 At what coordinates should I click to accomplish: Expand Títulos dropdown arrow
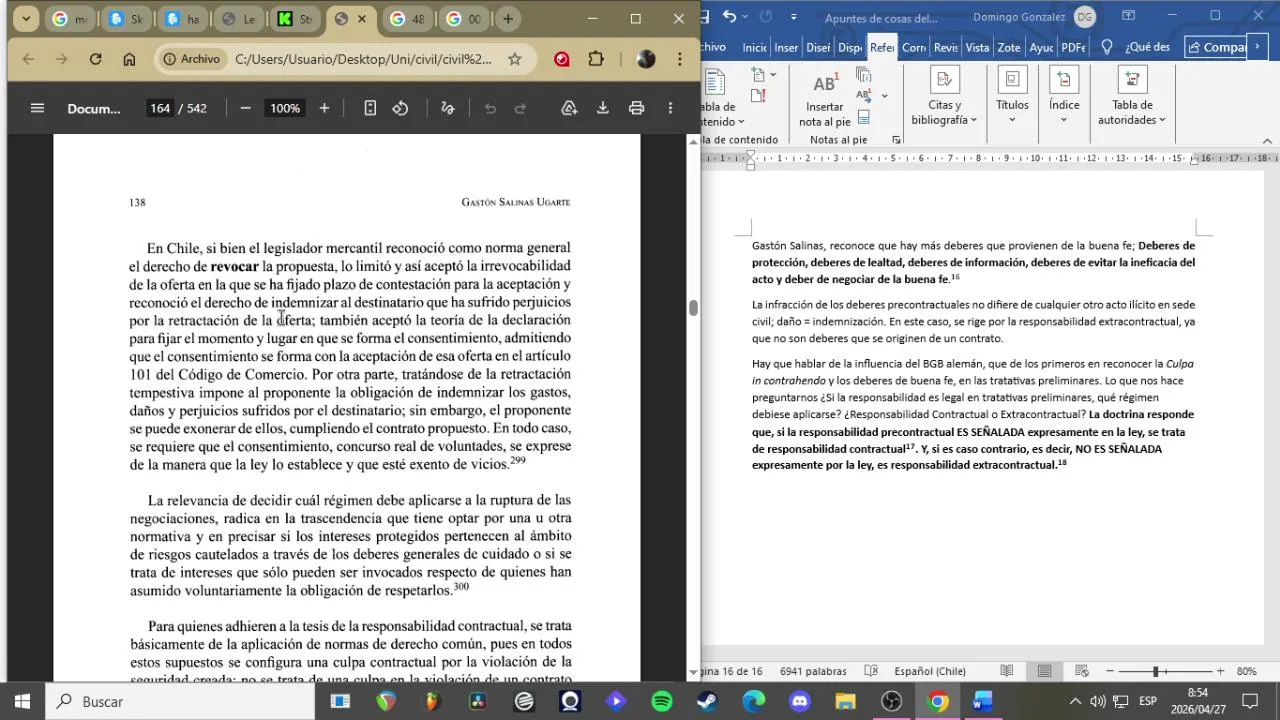tap(1012, 120)
